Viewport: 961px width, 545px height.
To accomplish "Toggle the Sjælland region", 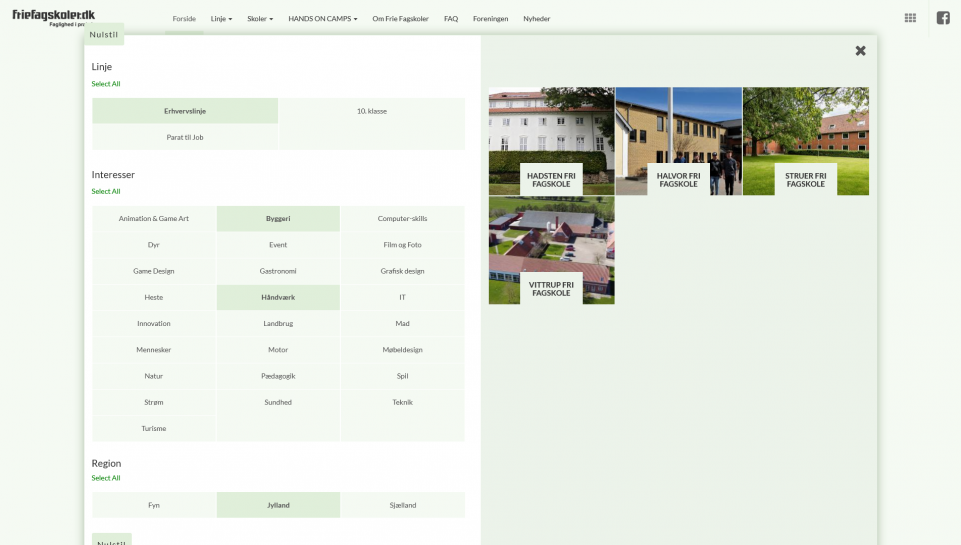I will click(403, 505).
